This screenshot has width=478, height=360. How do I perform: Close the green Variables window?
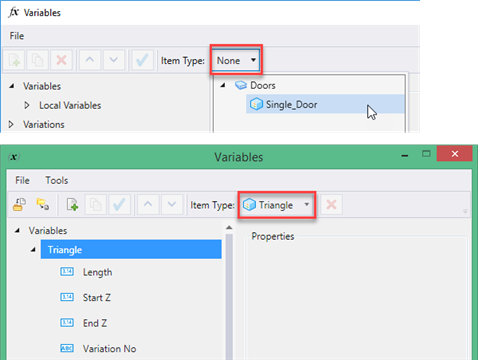(x=455, y=154)
